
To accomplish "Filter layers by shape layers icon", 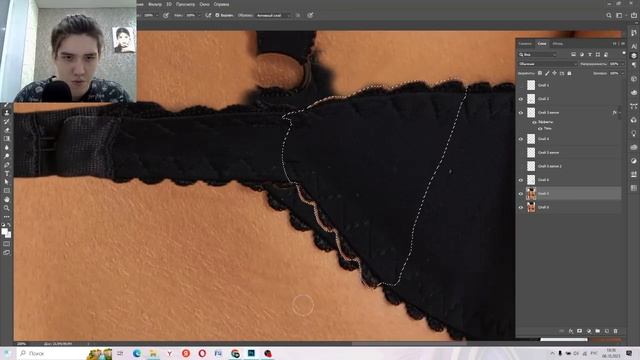I will point(598,54).
